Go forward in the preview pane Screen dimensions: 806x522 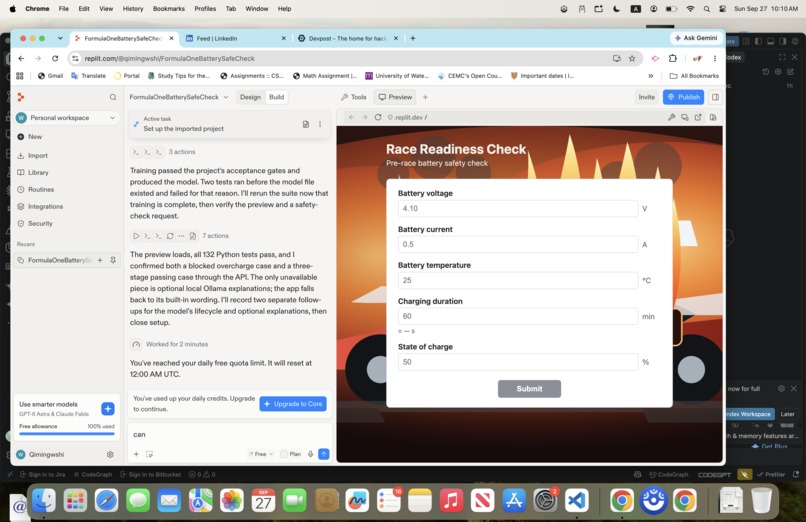pos(364,117)
